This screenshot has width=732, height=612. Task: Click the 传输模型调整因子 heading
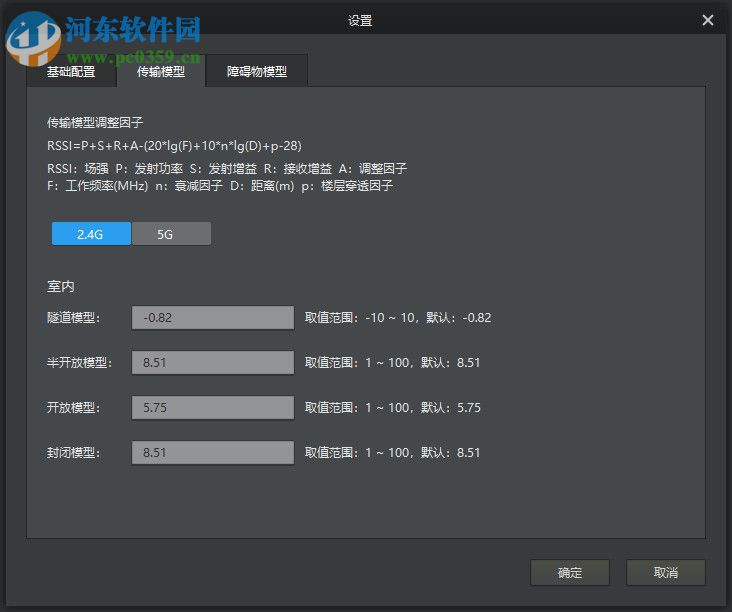(95, 122)
